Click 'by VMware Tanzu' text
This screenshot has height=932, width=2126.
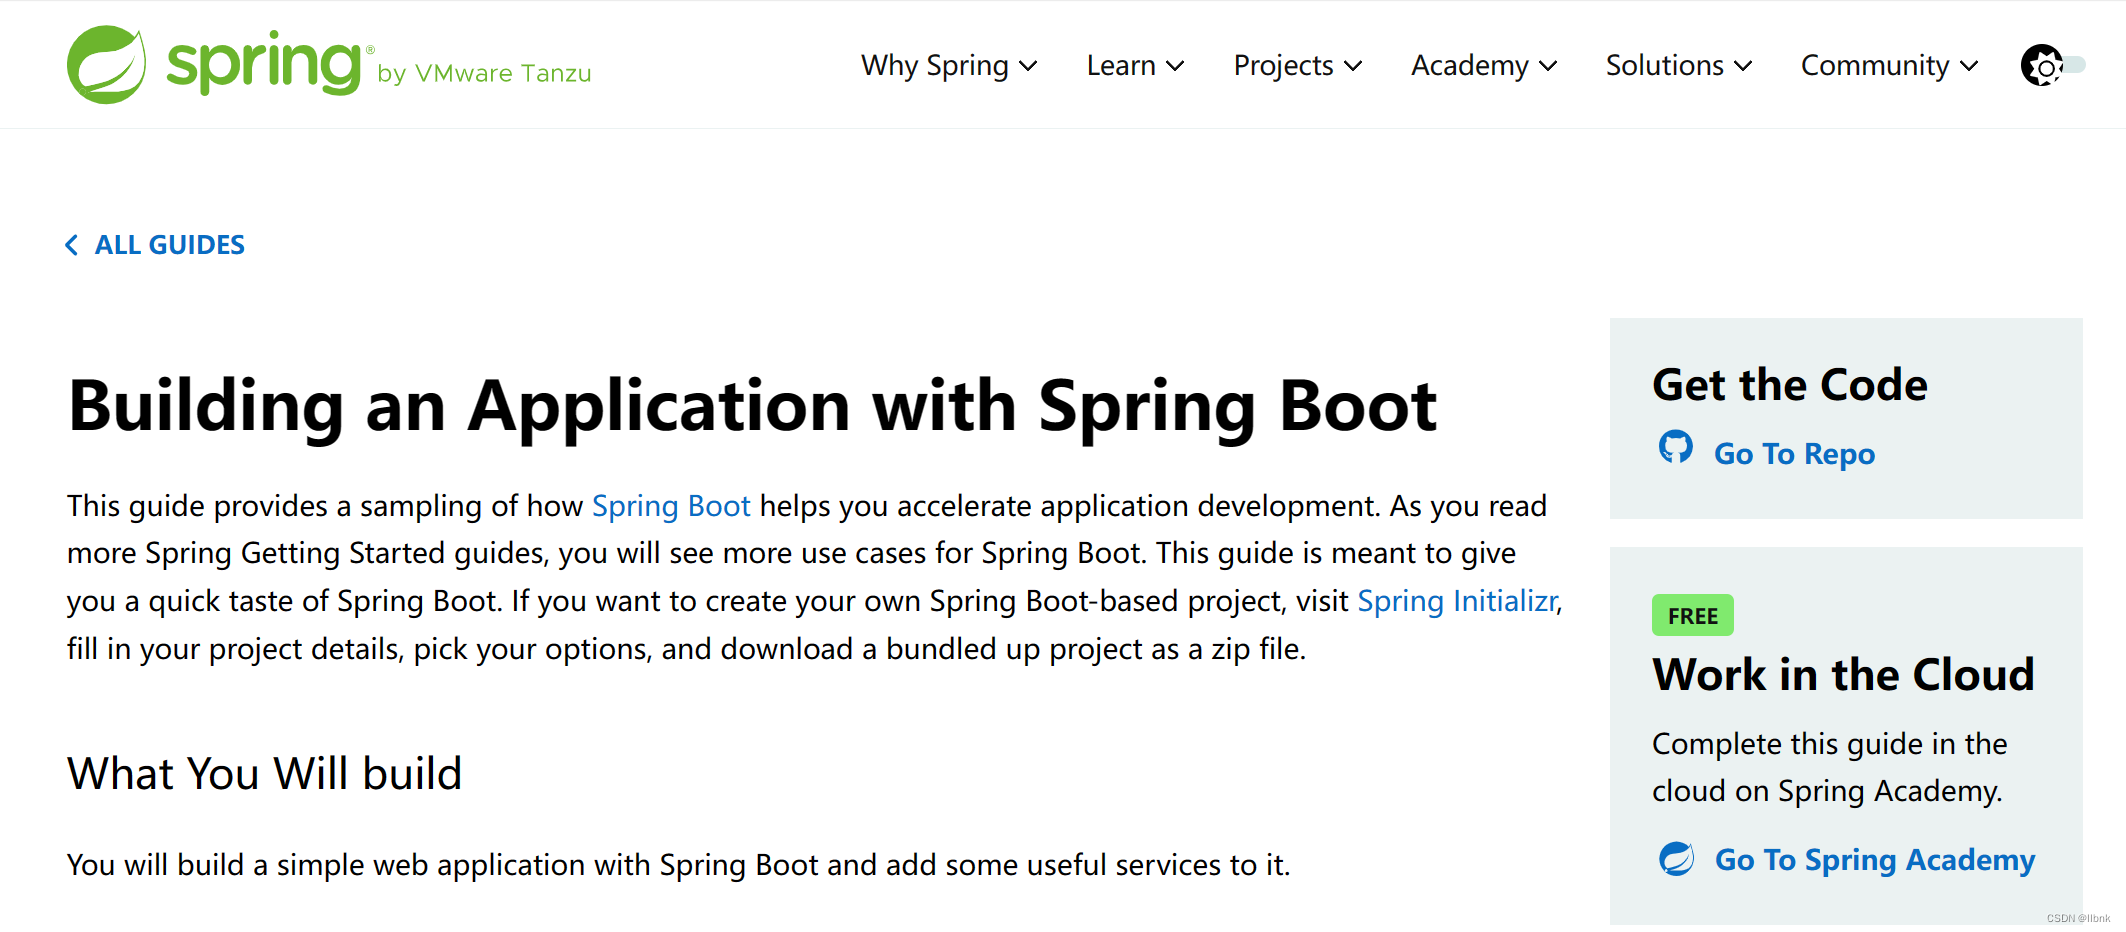[x=484, y=74]
